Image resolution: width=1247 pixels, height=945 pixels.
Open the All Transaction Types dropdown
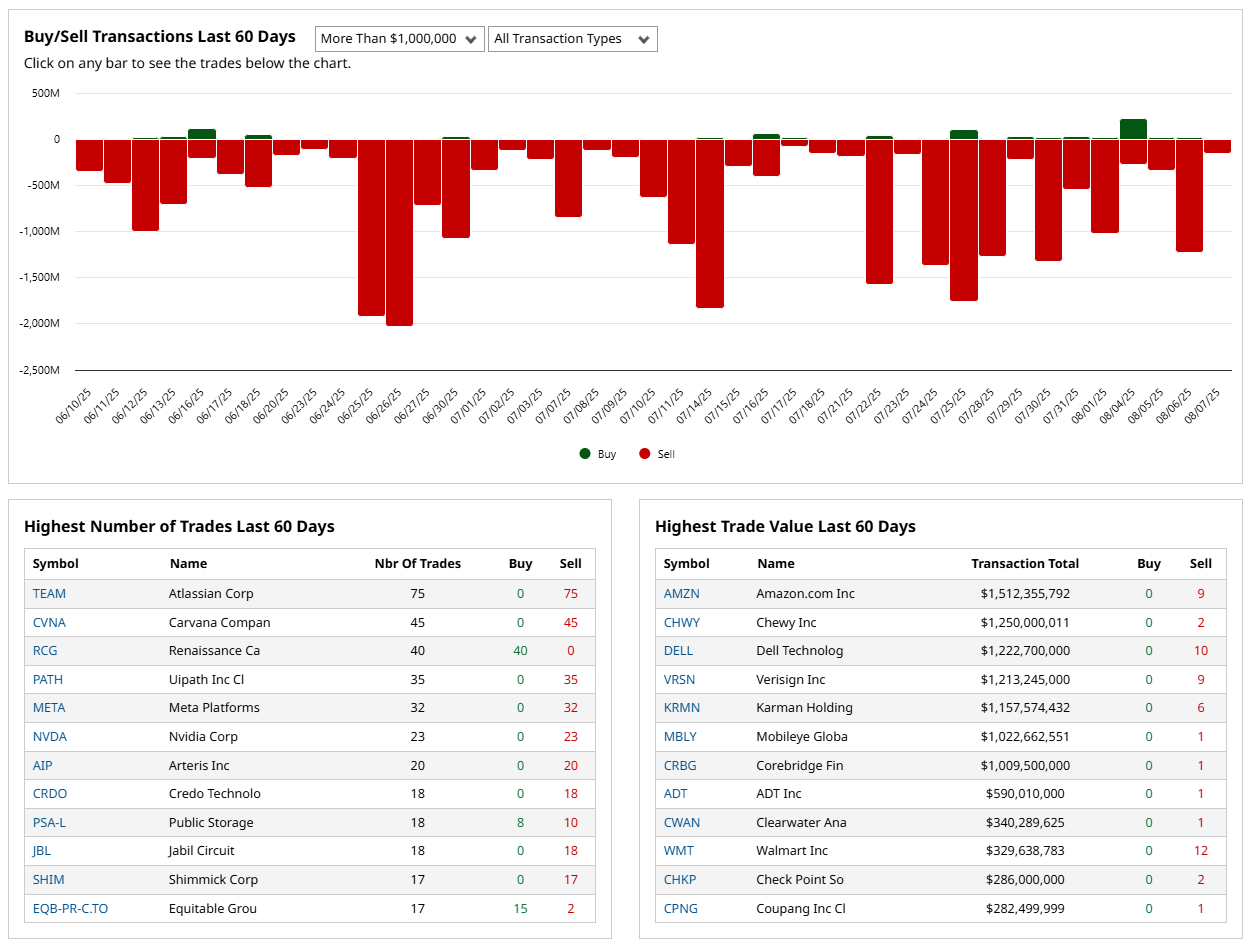(x=573, y=39)
